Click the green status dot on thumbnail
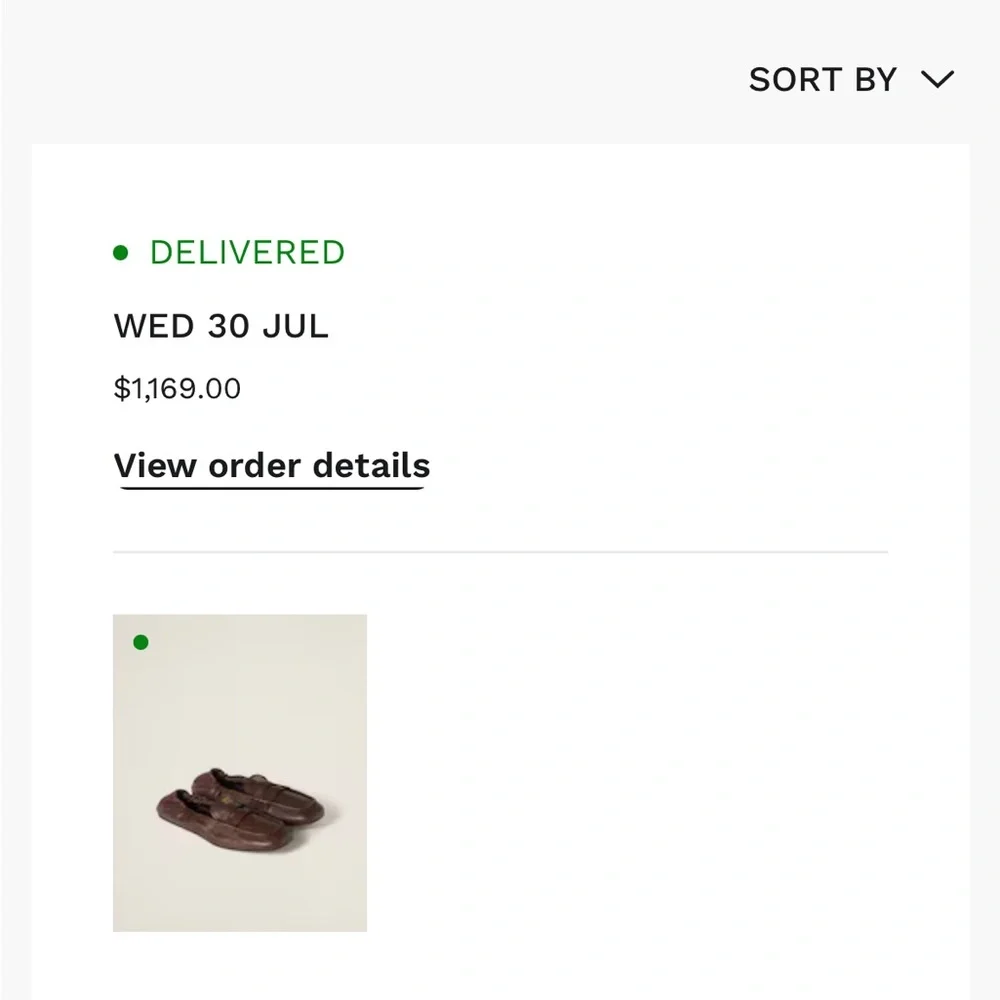Image resolution: width=1000 pixels, height=1000 pixels. pos(141,642)
